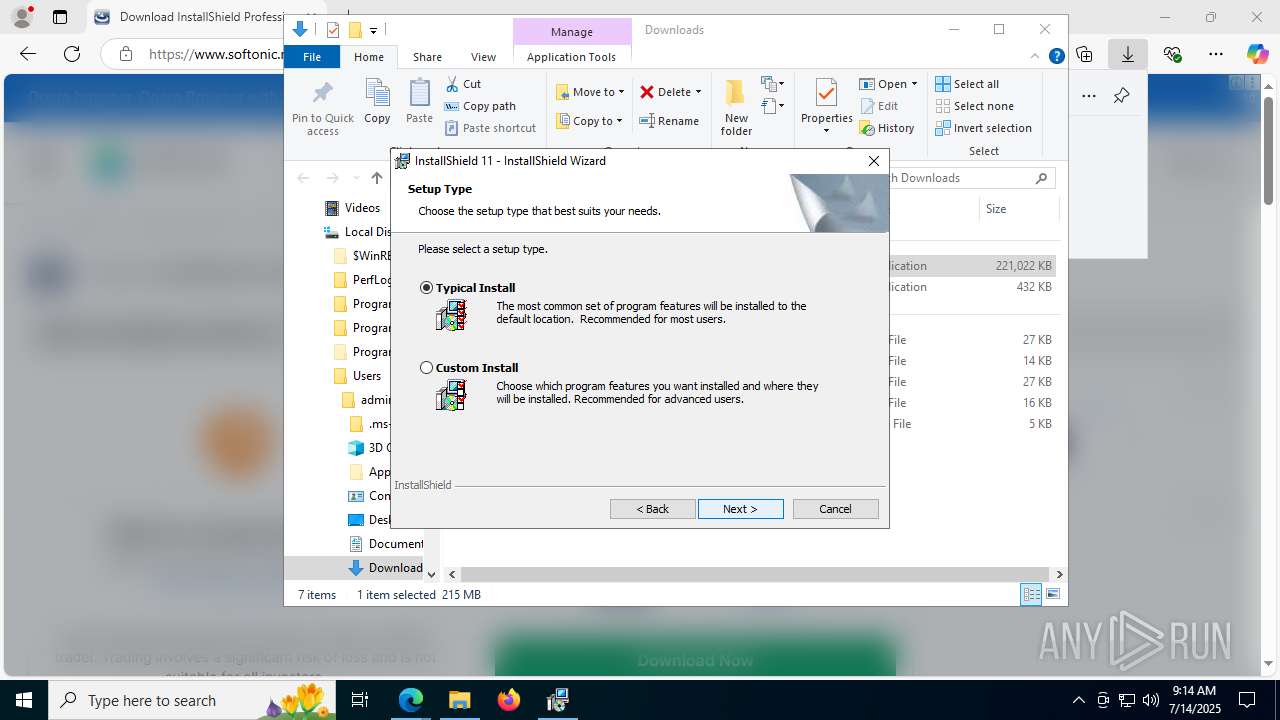Click Copy icon in Explorer ribbon
The image size is (1280, 720).
coord(377,101)
